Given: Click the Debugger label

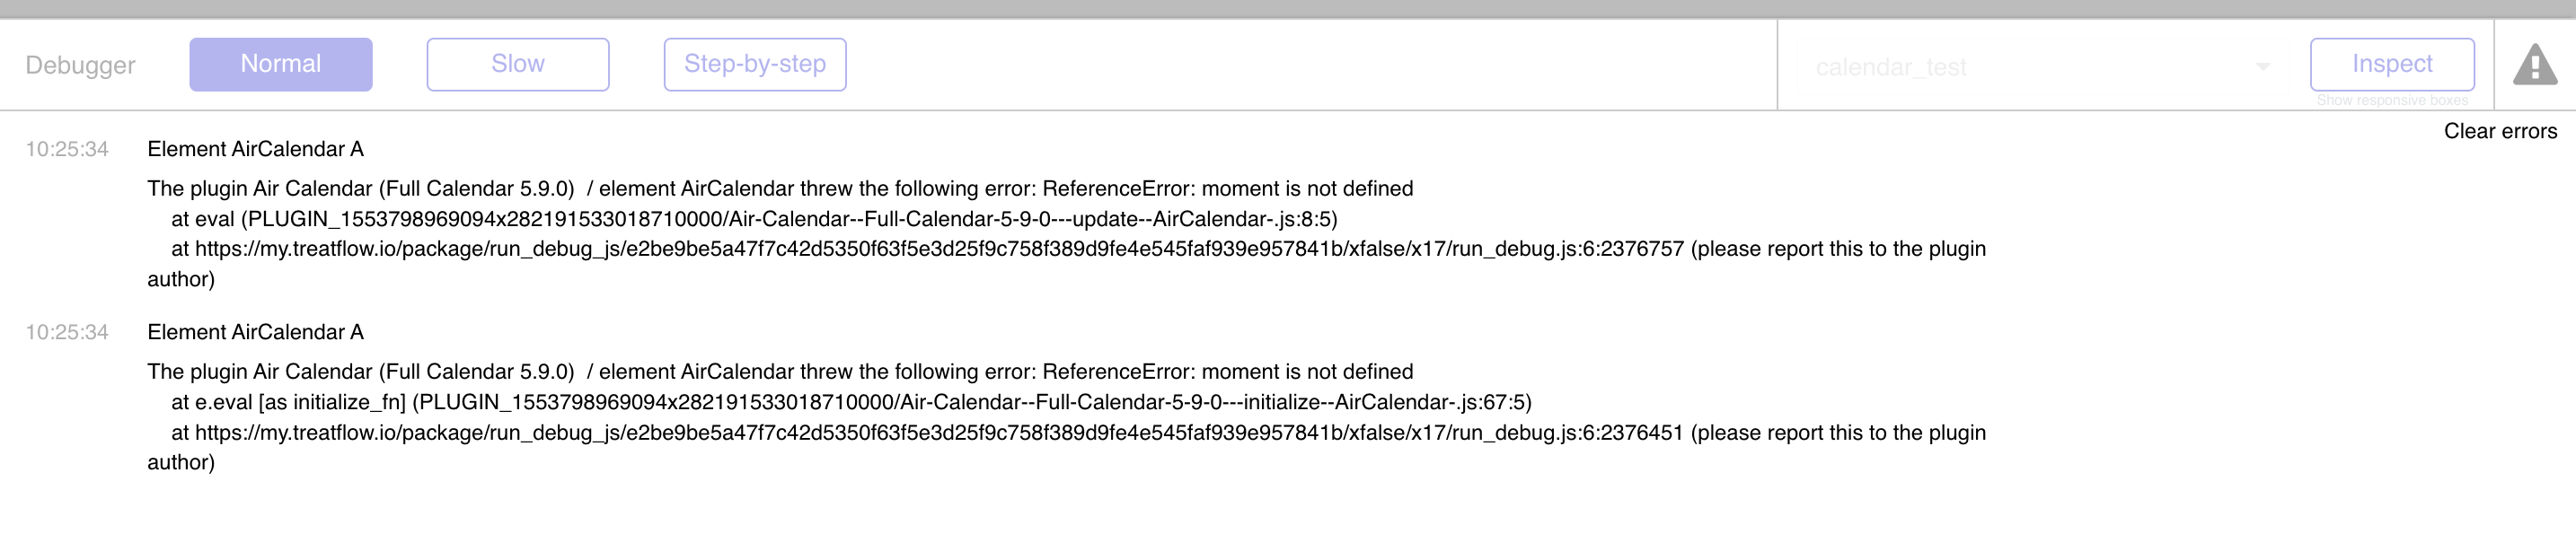Looking at the screenshot, I should coord(80,65).
